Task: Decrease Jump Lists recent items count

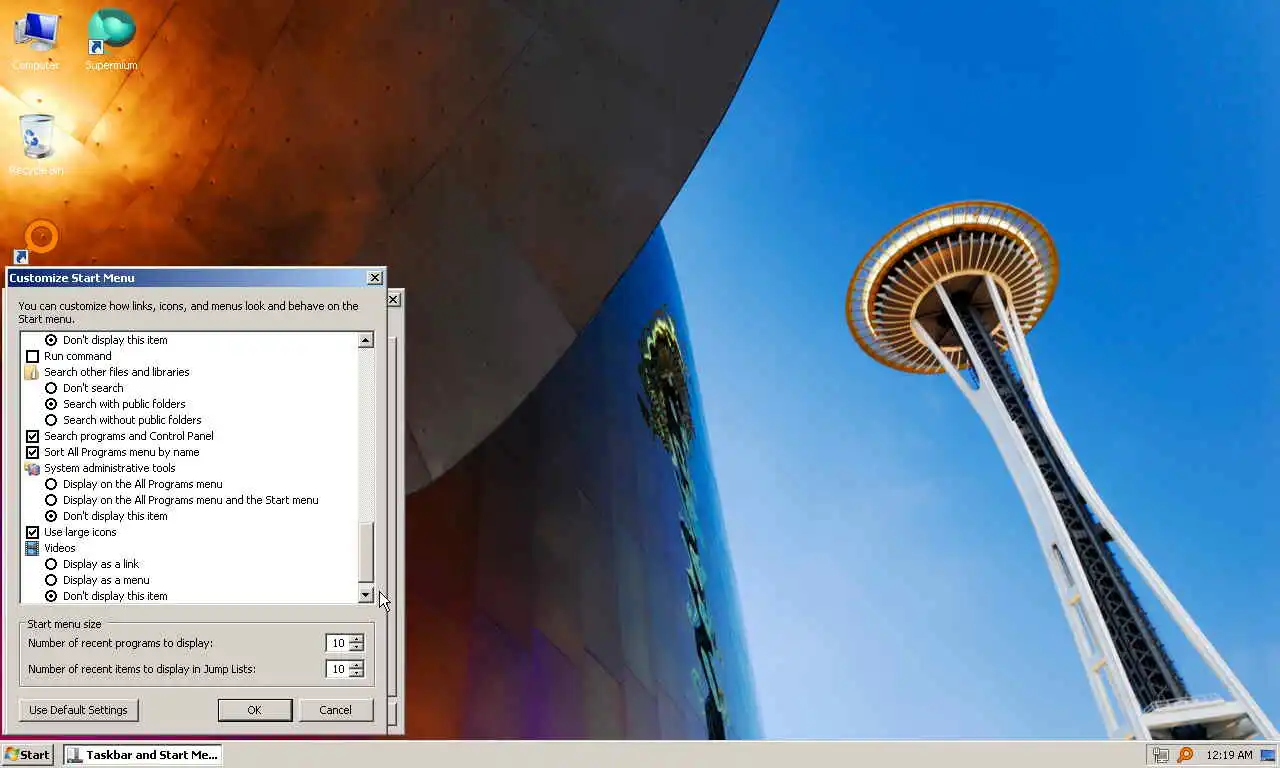Action: click(x=356, y=674)
